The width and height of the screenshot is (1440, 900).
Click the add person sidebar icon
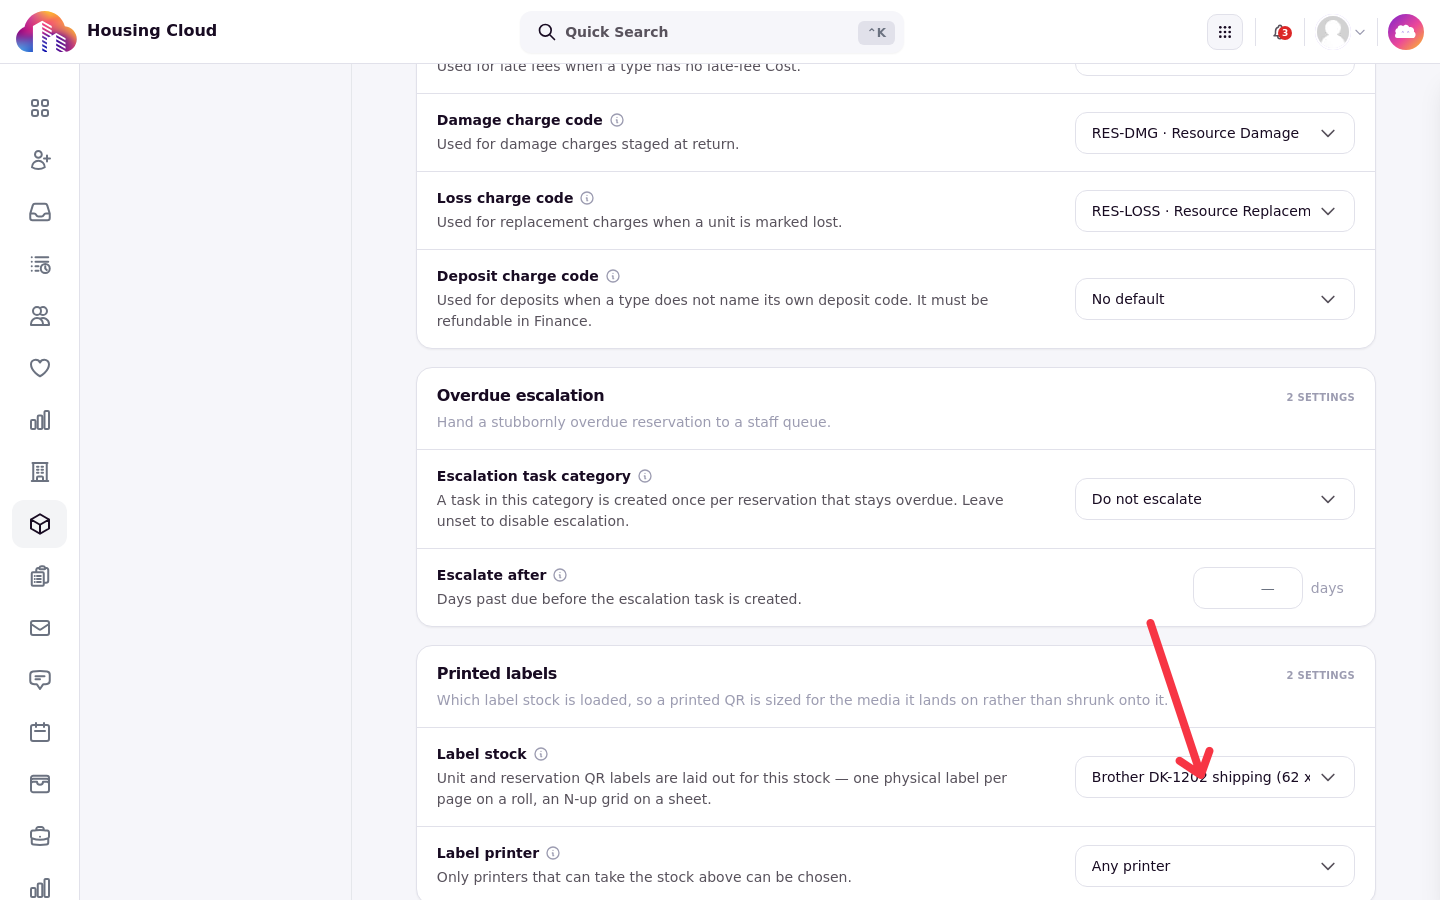tap(40, 160)
